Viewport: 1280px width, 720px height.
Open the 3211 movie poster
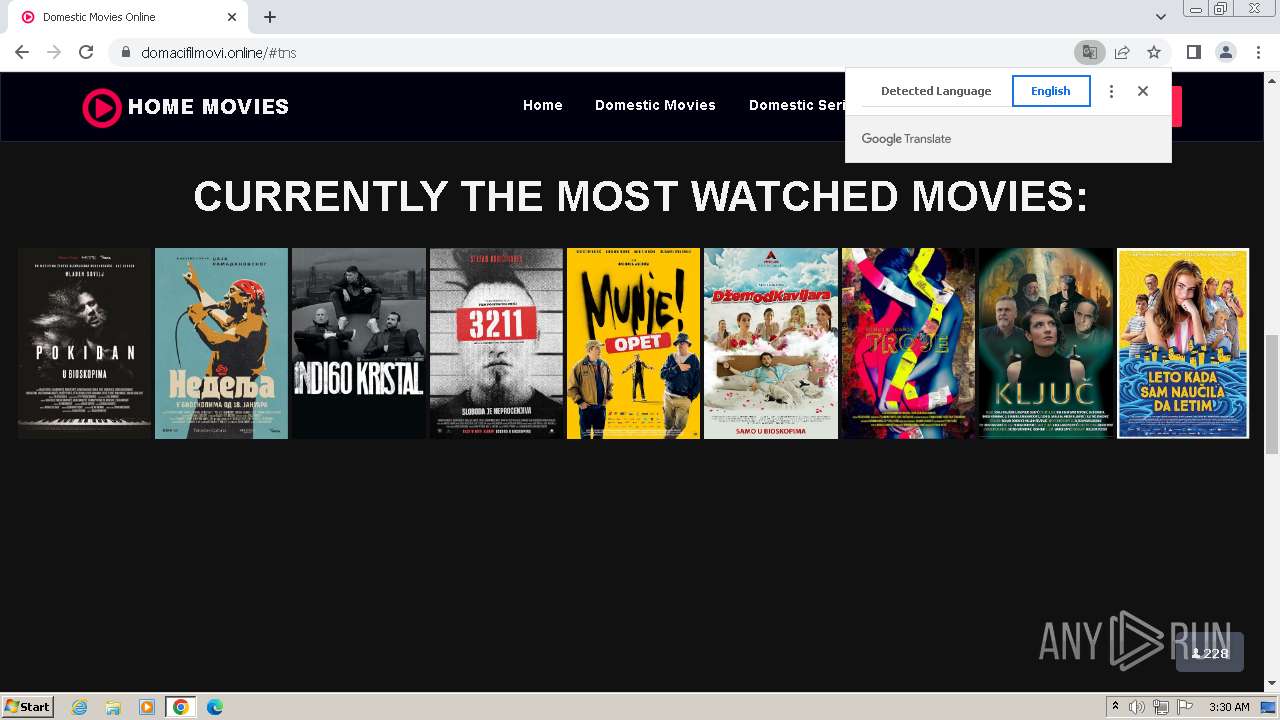[496, 343]
